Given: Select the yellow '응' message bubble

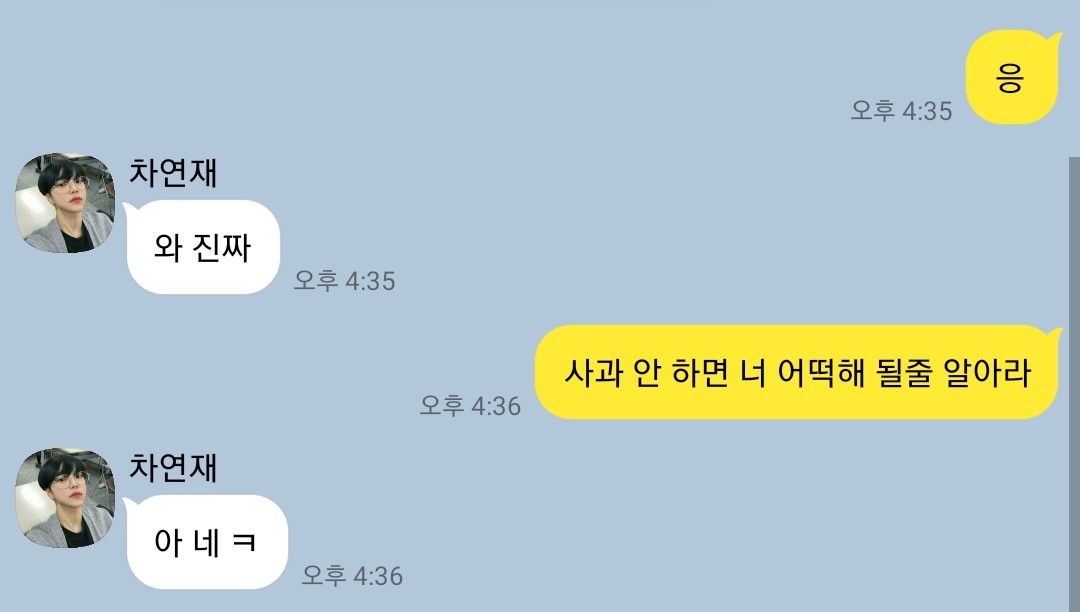Looking at the screenshot, I should coord(1011,77).
